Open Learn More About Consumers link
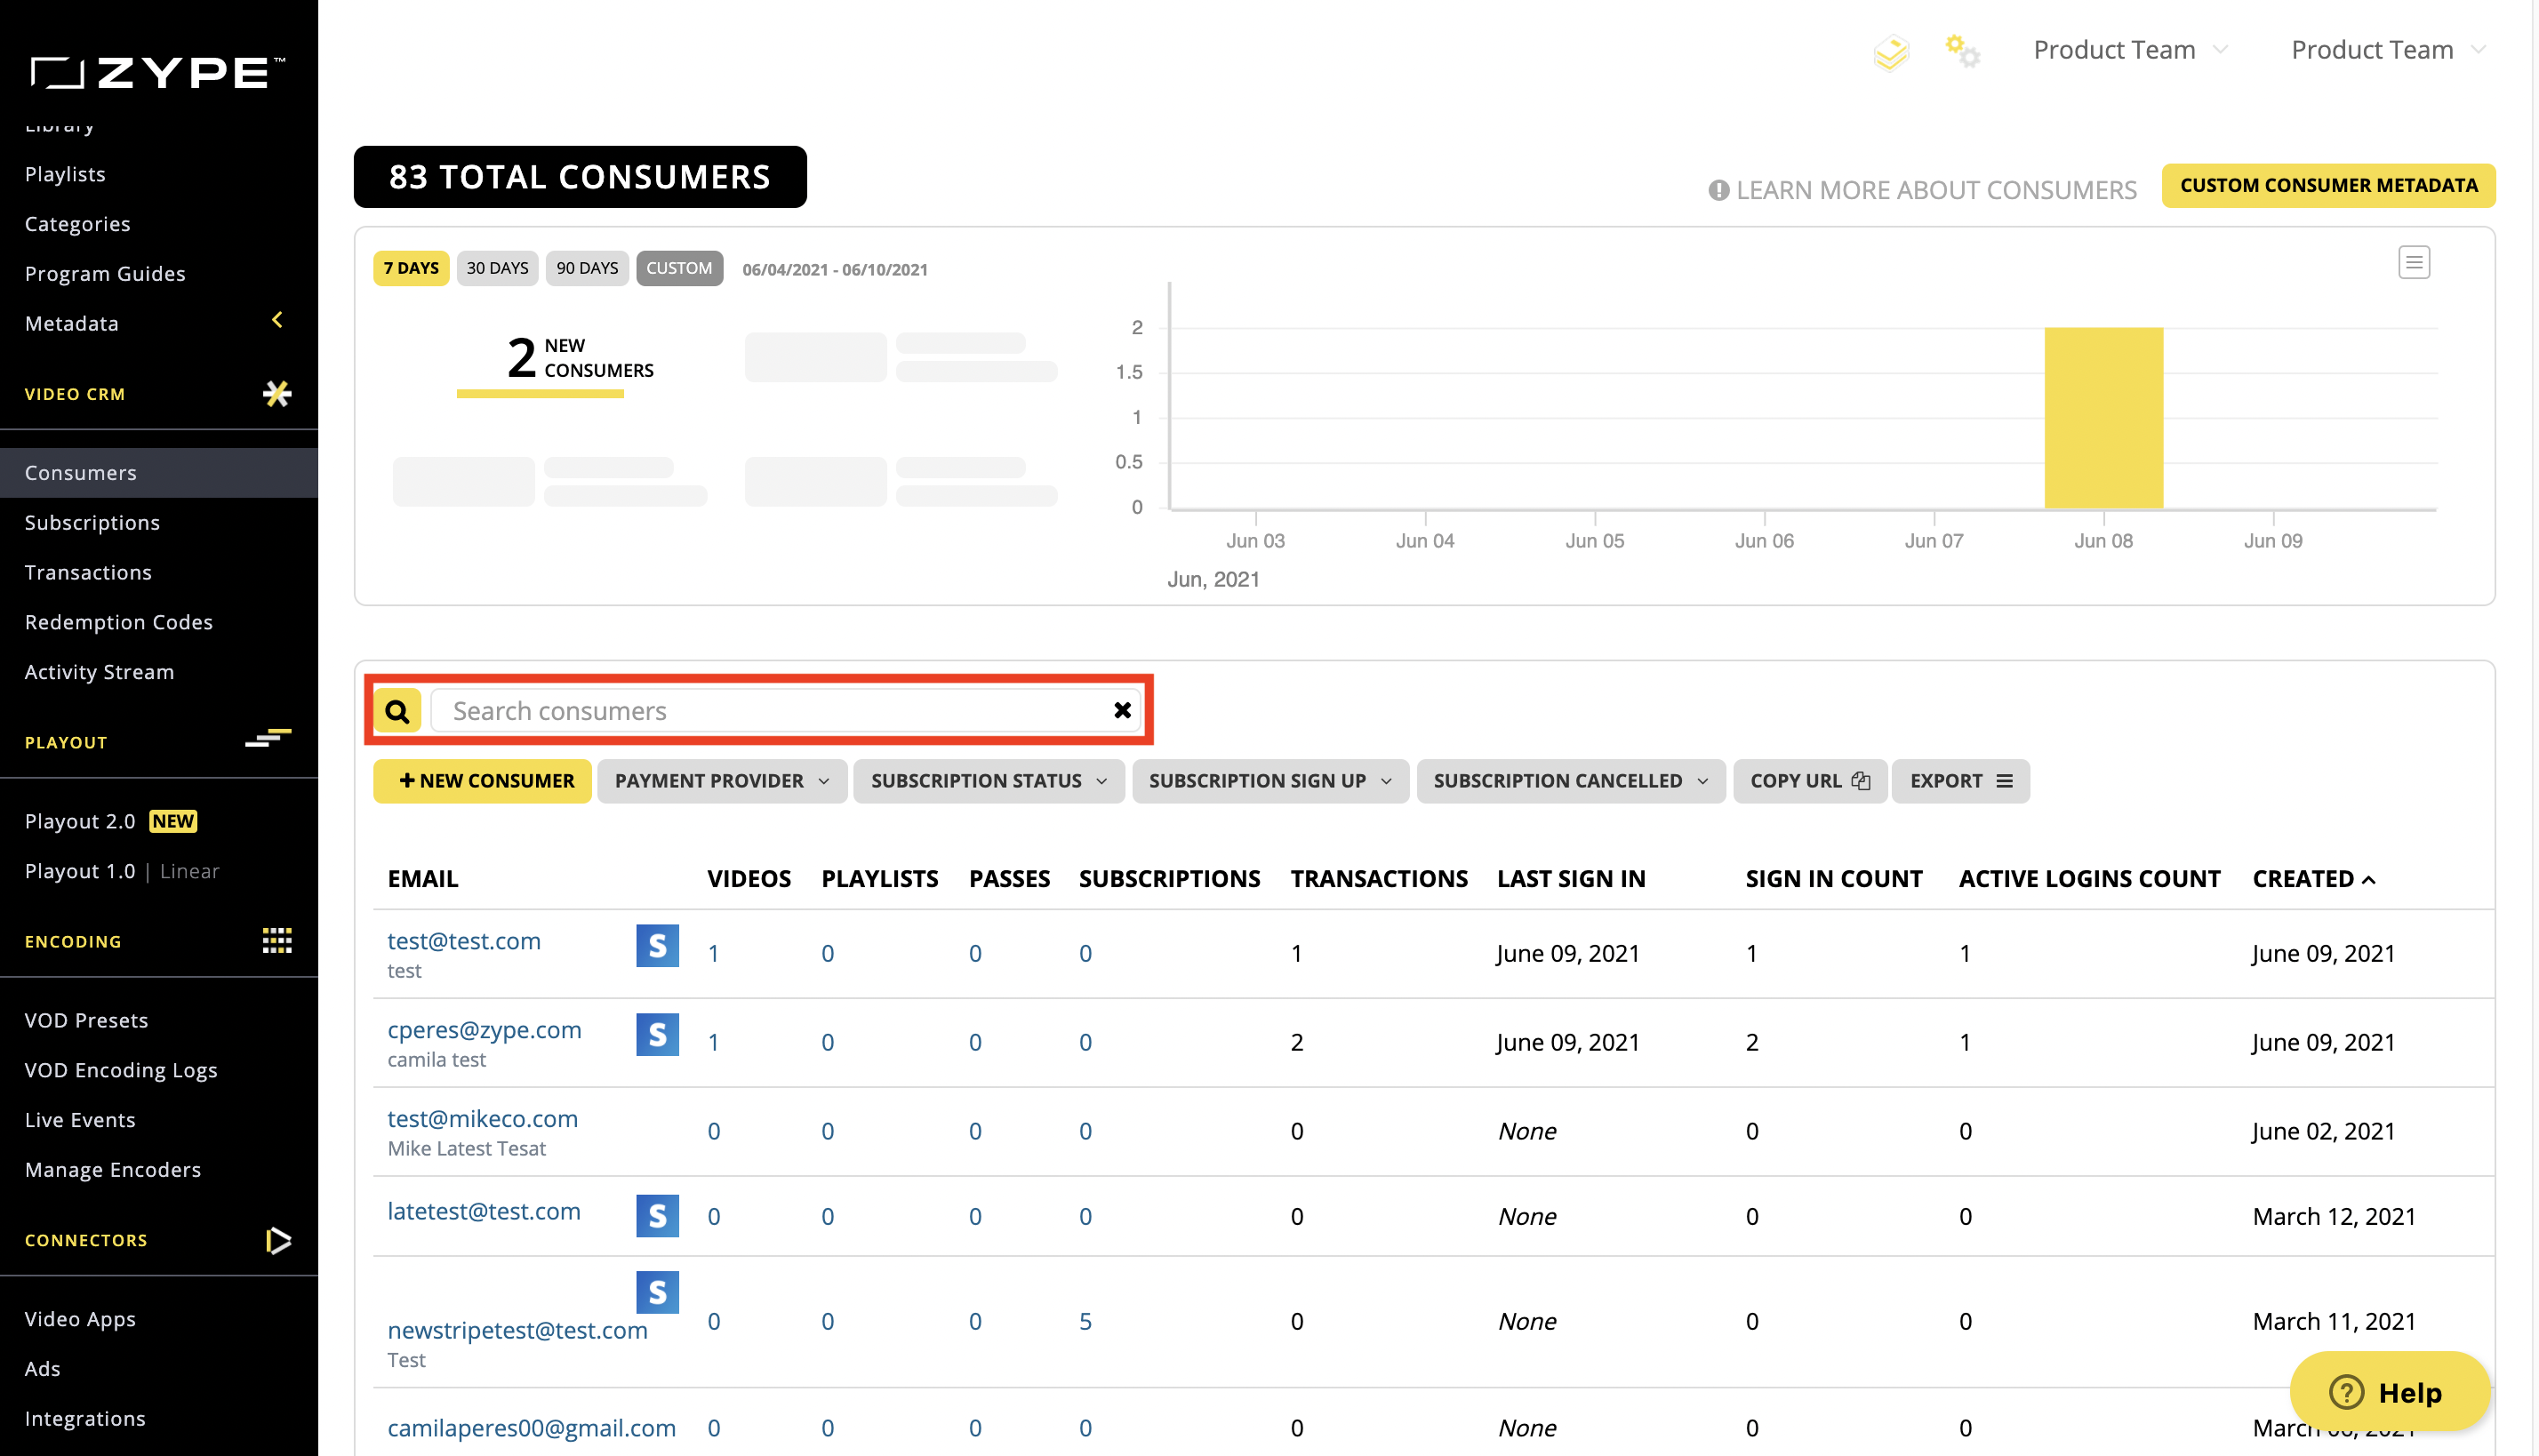This screenshot has width=2539, height=1456. 1922,190
